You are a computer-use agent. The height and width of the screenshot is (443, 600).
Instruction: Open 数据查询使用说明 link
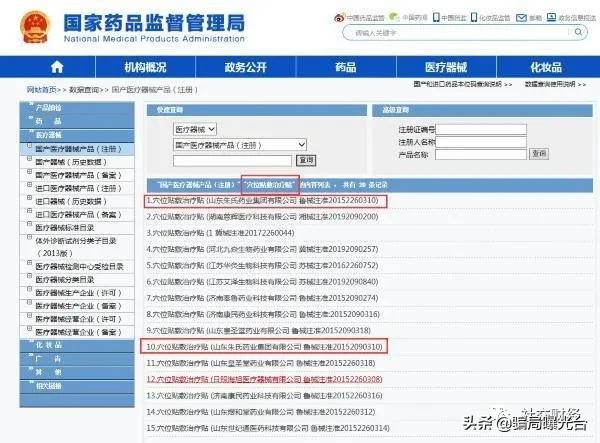[550, 84]
